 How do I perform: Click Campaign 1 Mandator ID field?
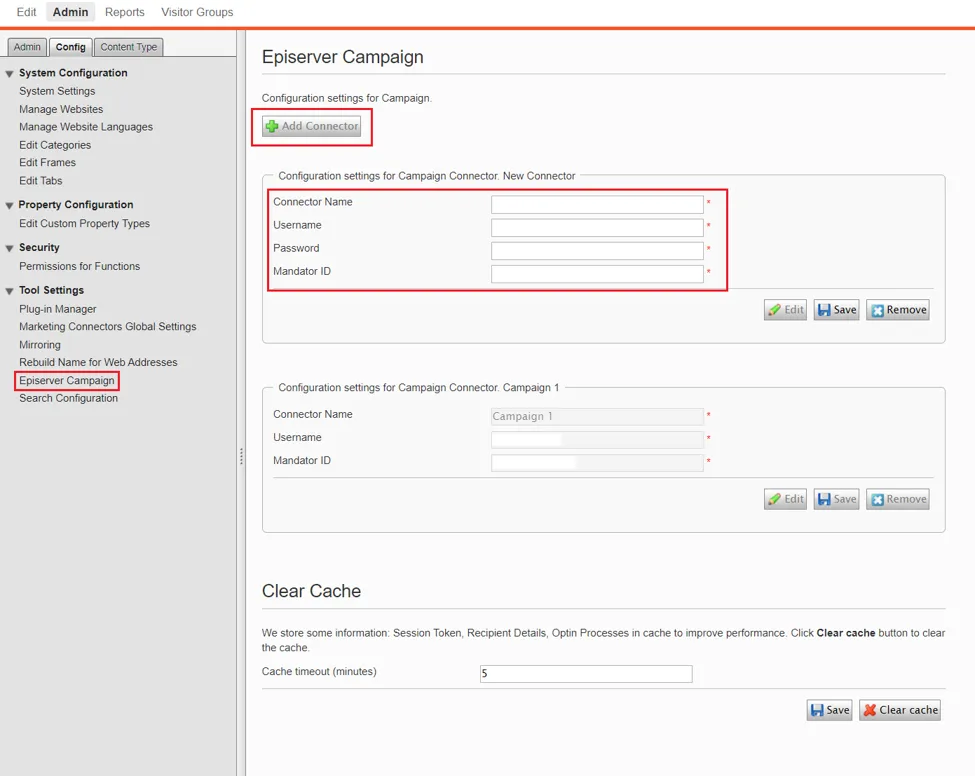pyautogui.click(x=597, y=463)
